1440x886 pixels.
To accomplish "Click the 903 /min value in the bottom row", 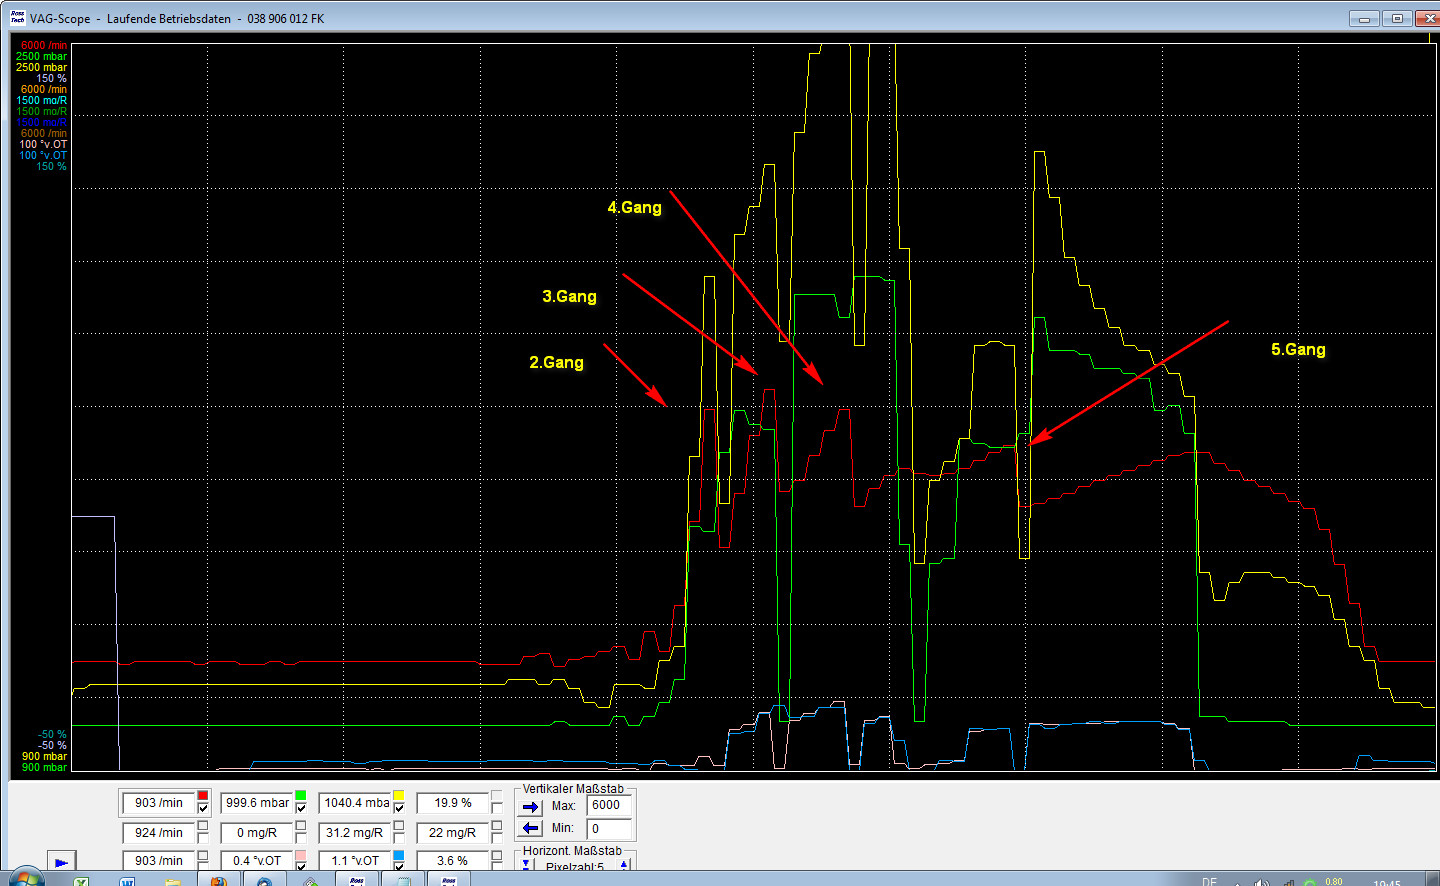I will coord(158,861).
